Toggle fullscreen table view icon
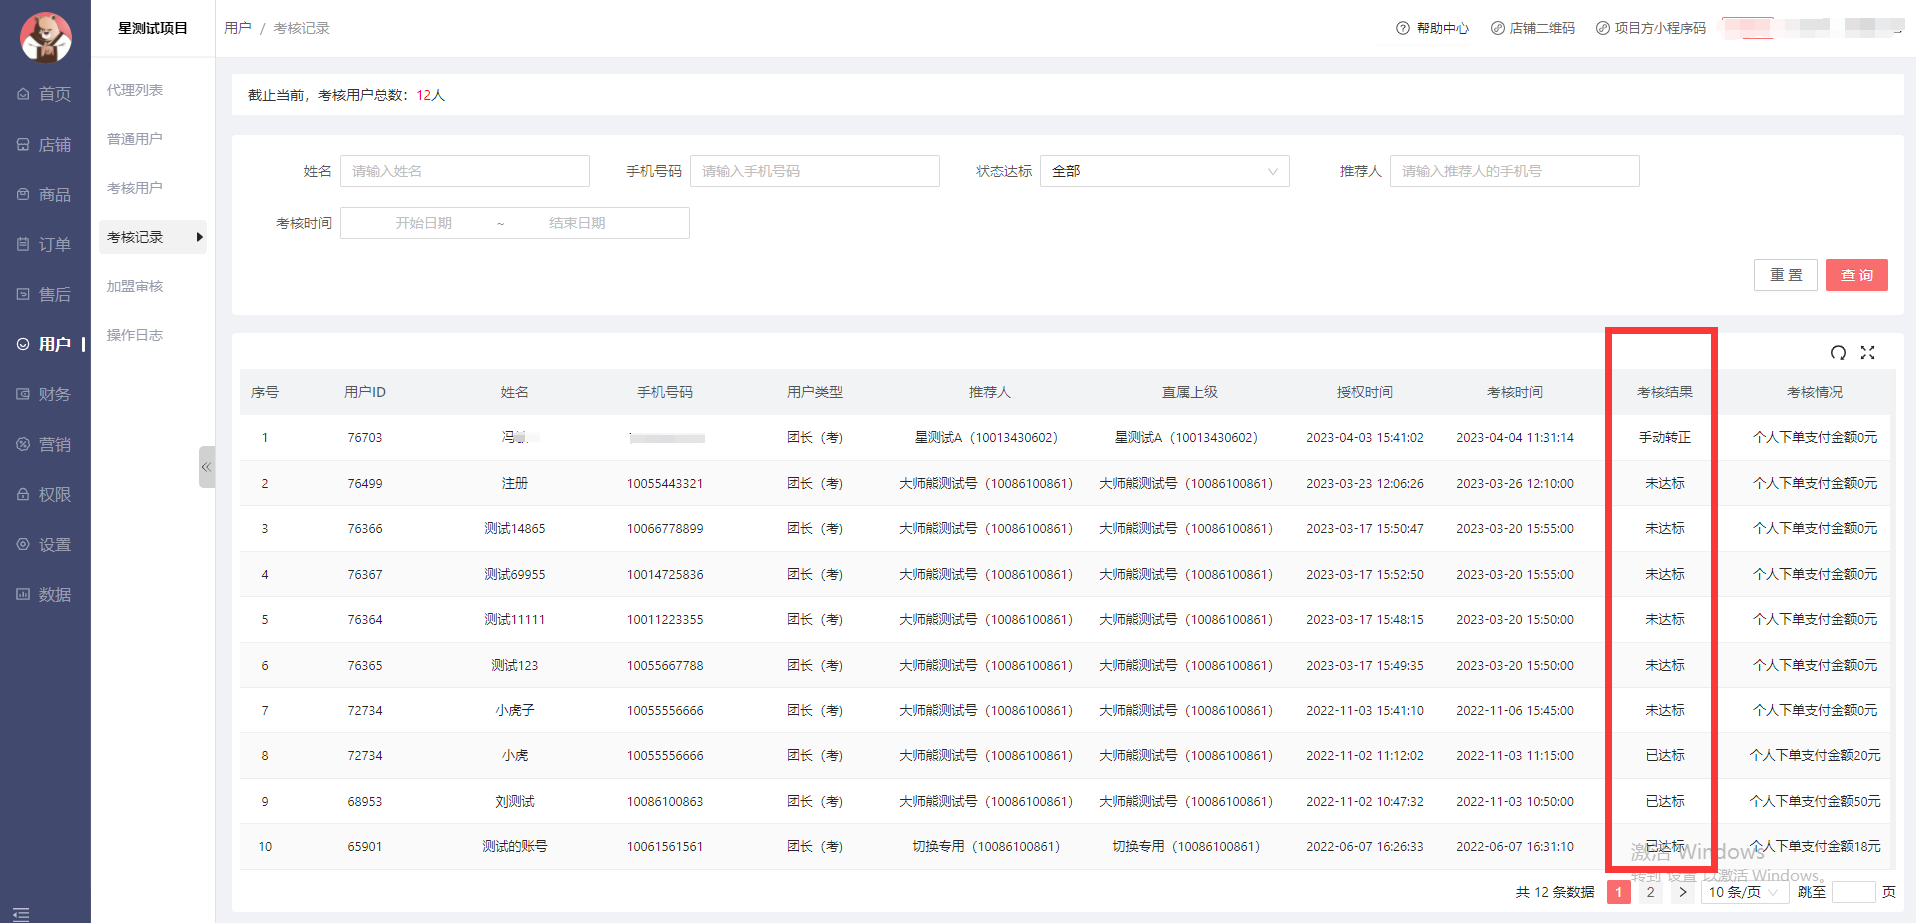Viewport: 1916px width, 923px height. point(1867,353)
